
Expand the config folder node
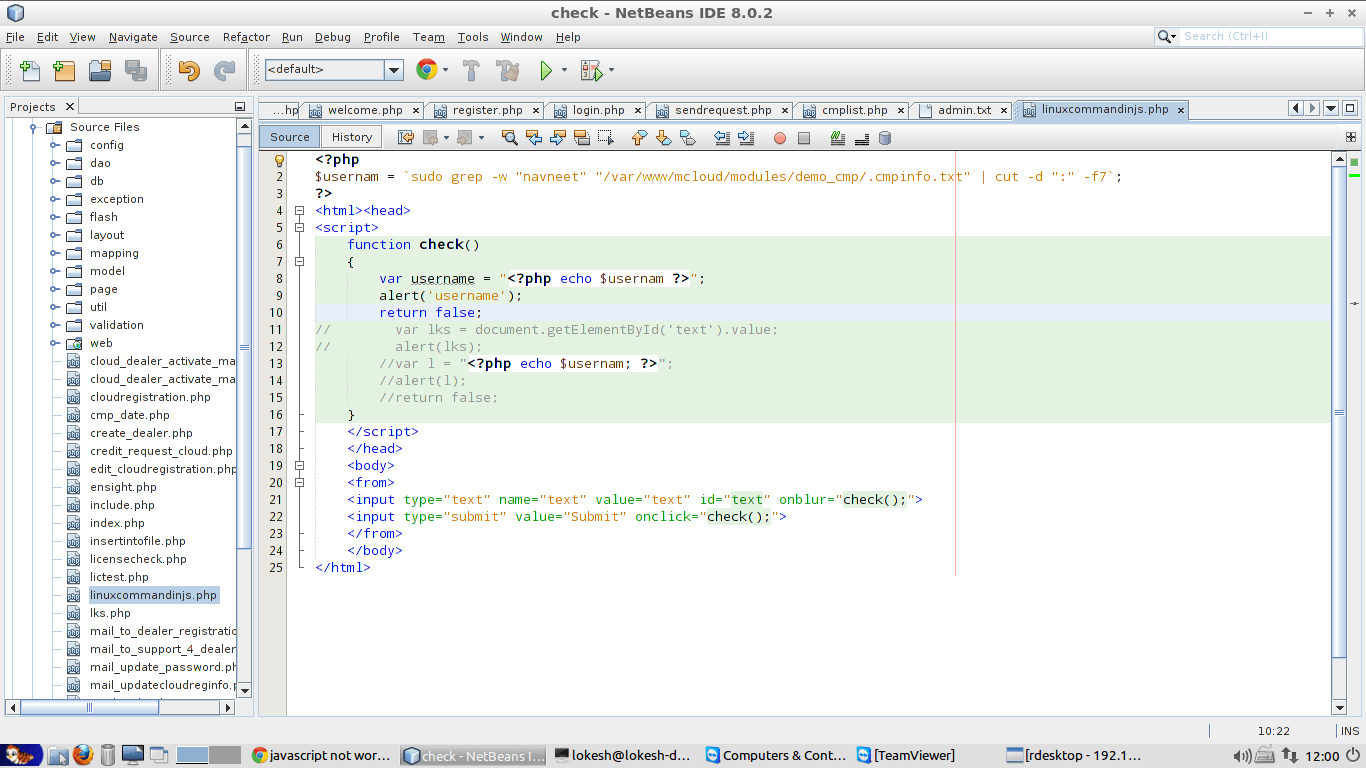pos(54,145)
